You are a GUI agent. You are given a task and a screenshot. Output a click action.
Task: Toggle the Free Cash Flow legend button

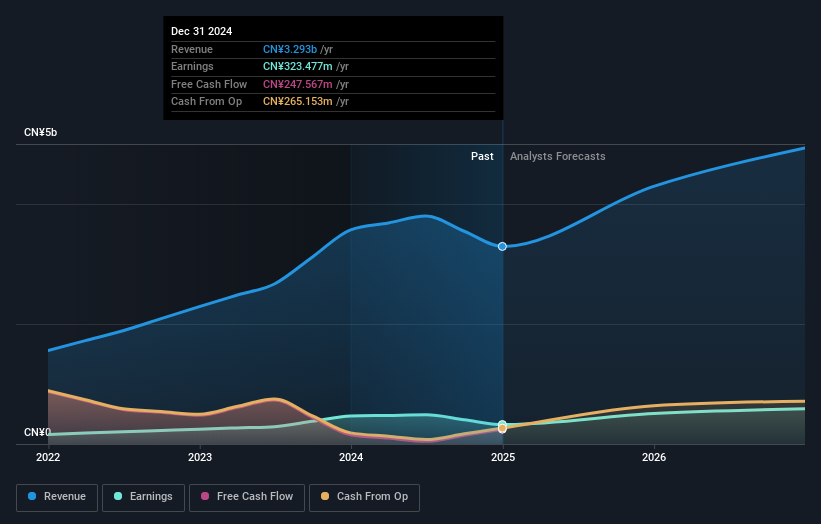[x=247, y=497]
